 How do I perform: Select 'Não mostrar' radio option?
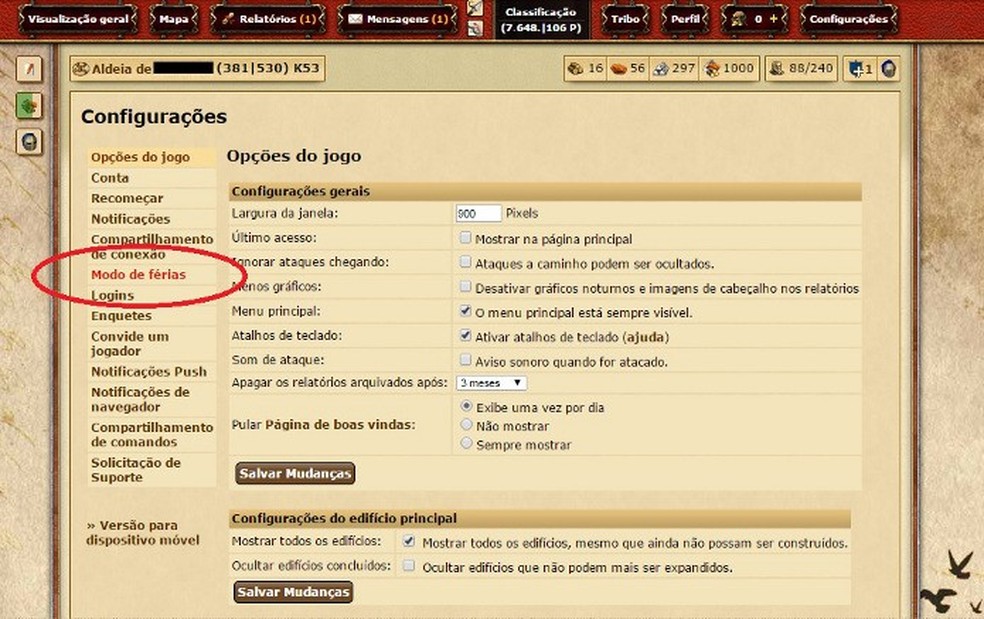tap(466, 425)
